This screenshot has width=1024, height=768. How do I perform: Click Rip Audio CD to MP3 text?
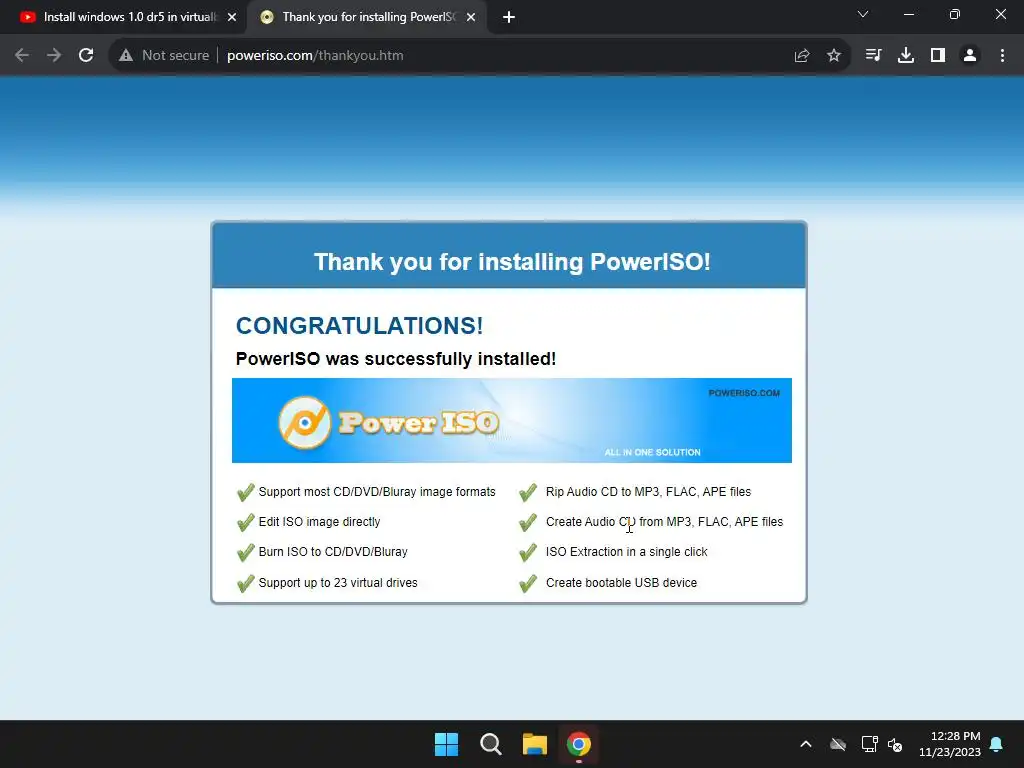pyautogui.click(x=648, y=492)
